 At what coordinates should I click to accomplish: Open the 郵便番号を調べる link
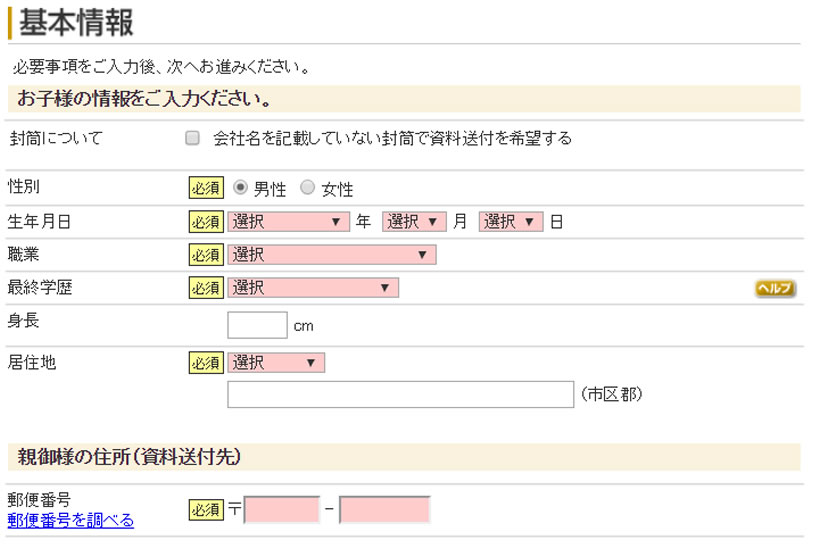click(x=70, y=520)
